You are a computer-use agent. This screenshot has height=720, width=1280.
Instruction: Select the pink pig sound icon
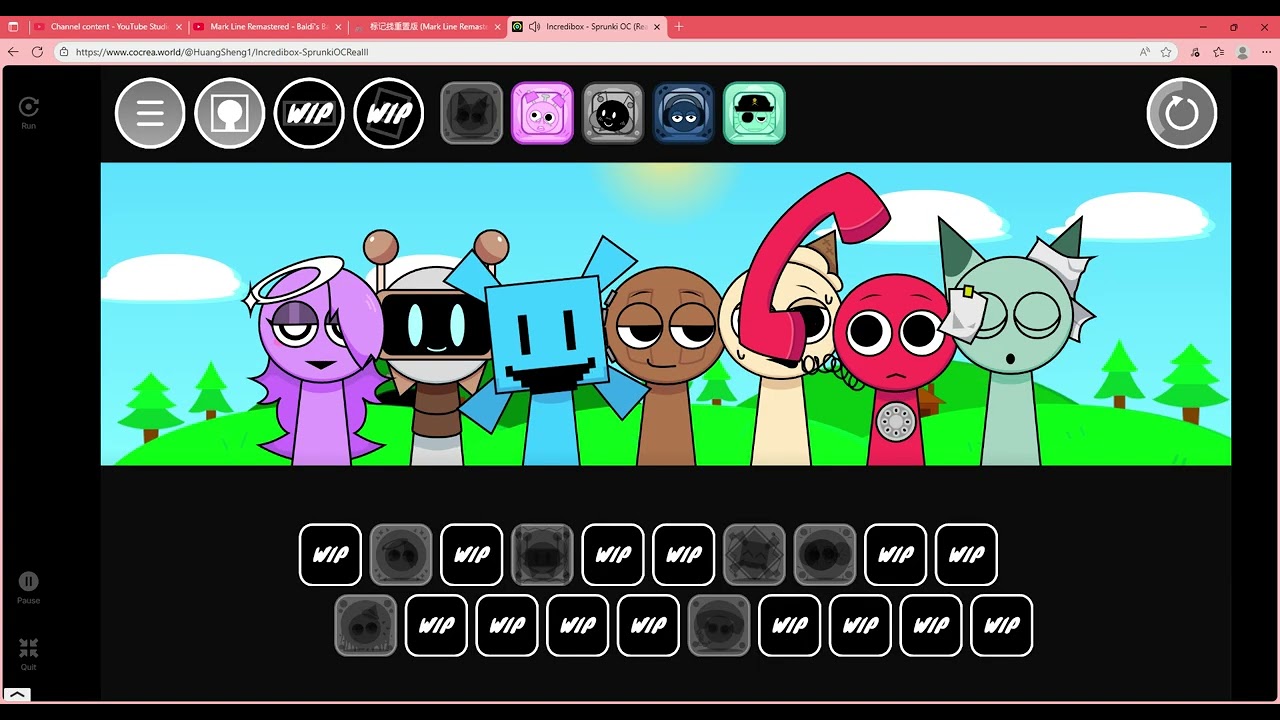tap(543, 113)
